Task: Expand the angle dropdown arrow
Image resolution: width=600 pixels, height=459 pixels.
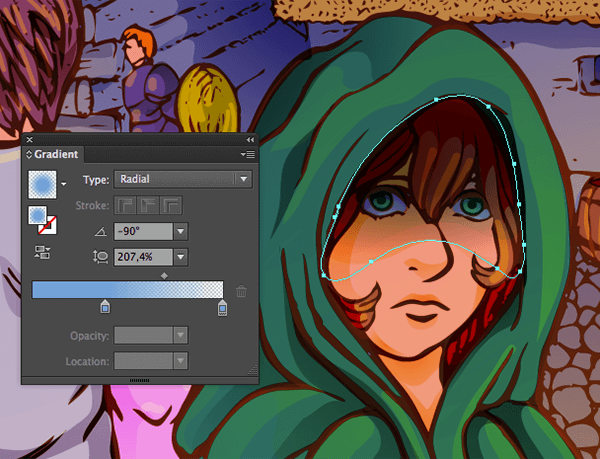Action: tap(180, 232)
